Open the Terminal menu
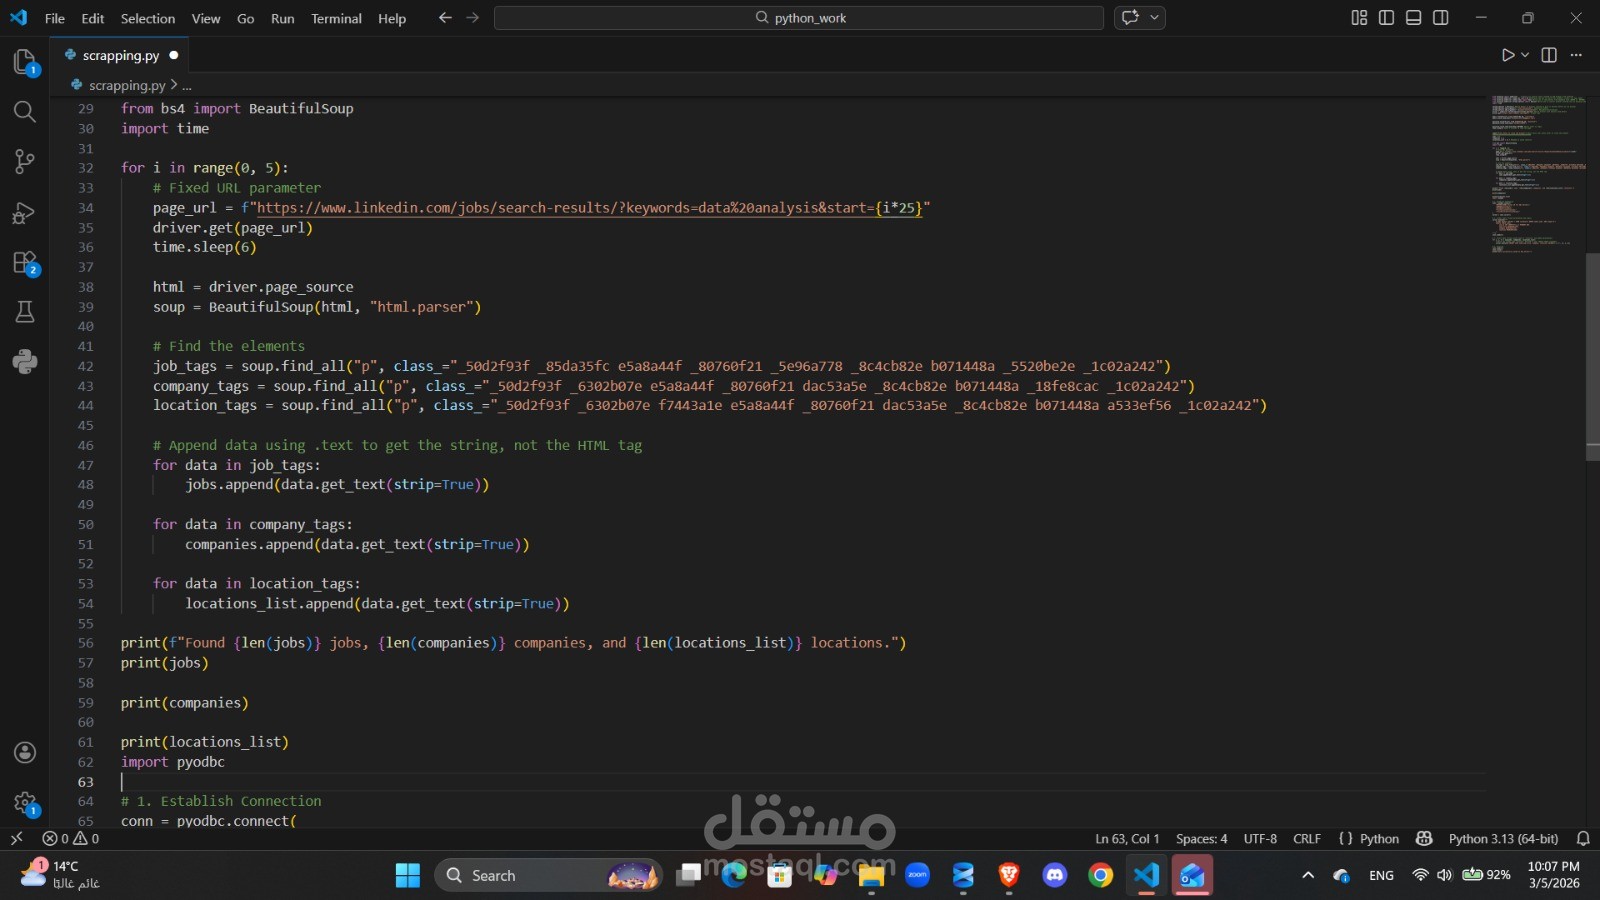 336,18
